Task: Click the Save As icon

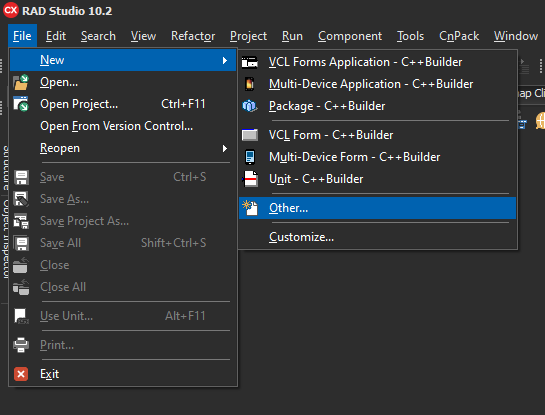Action: [21, 199]
